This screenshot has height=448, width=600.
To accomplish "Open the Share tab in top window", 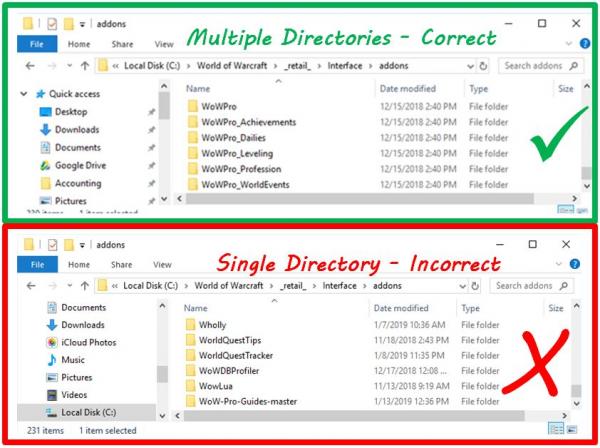I will pos(122,44).
